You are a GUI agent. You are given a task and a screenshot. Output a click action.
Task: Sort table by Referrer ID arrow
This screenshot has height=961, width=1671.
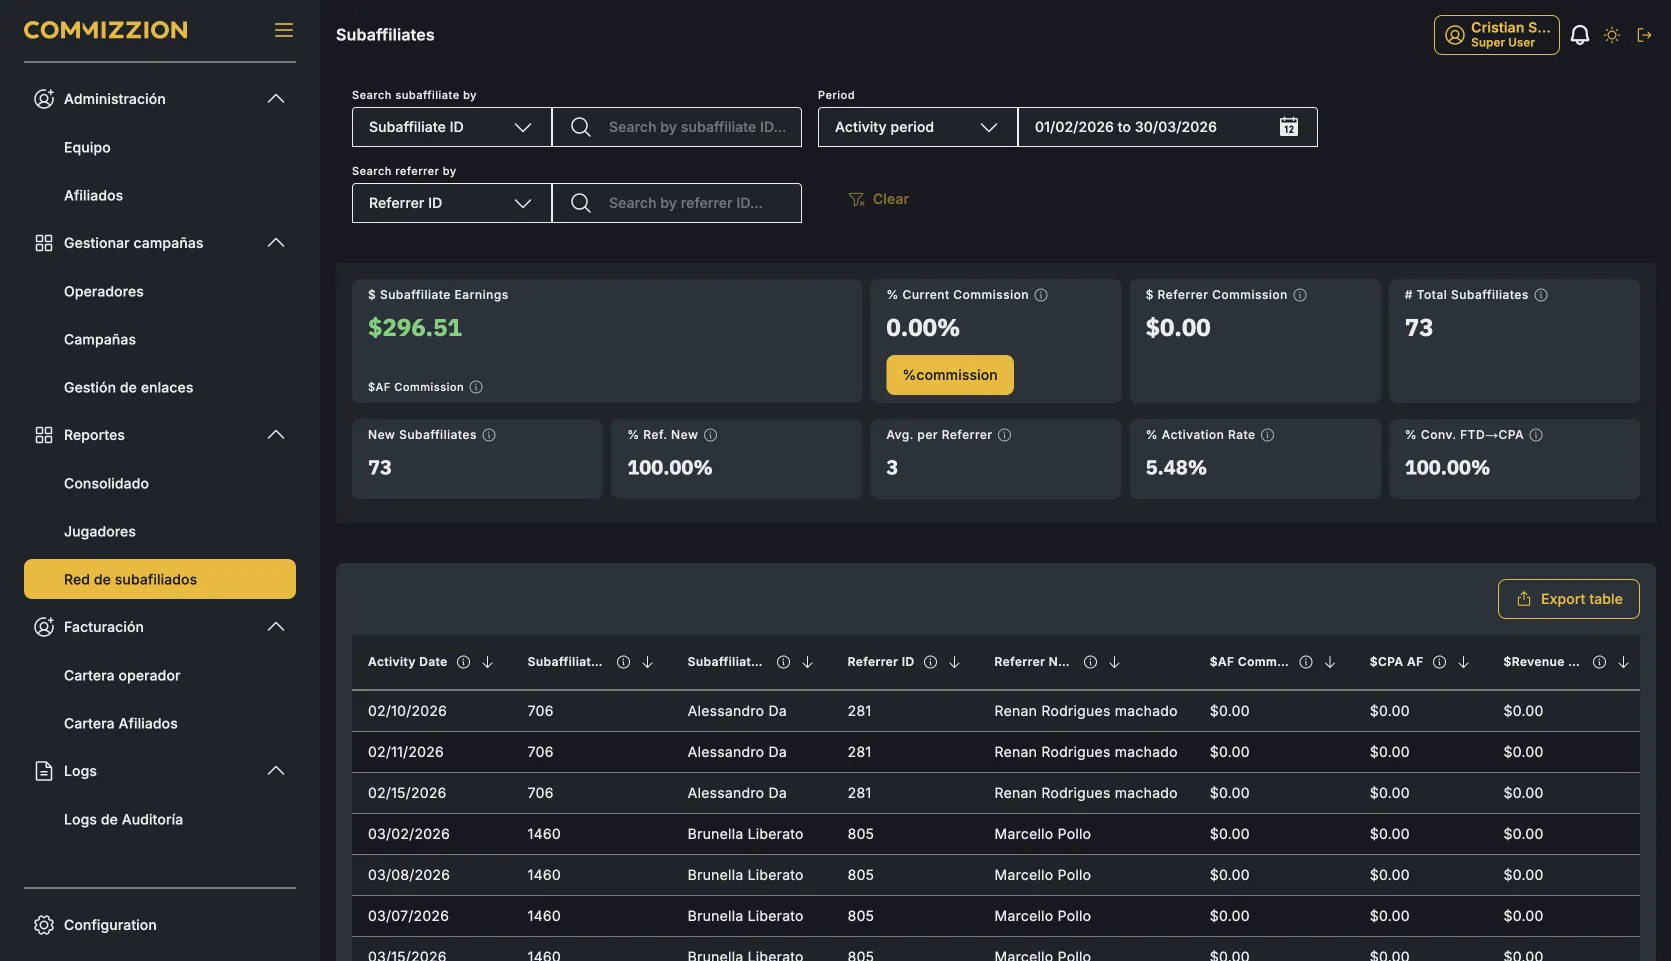point(955,662)
